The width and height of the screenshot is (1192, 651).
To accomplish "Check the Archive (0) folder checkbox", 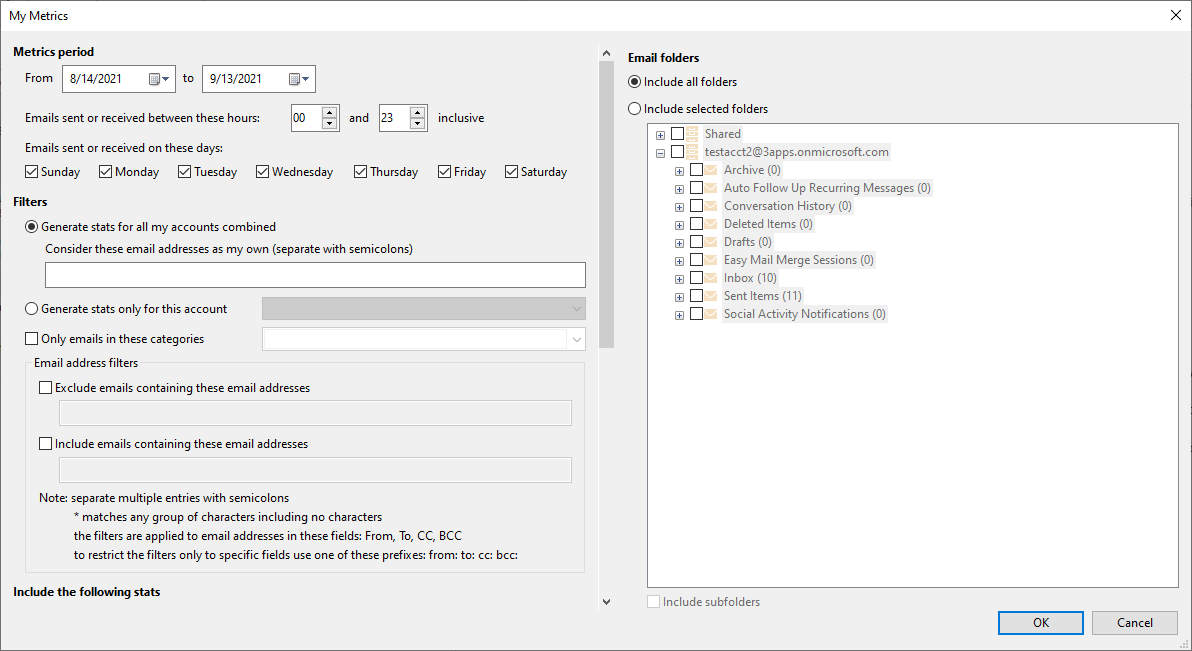I will click(696, 170).
